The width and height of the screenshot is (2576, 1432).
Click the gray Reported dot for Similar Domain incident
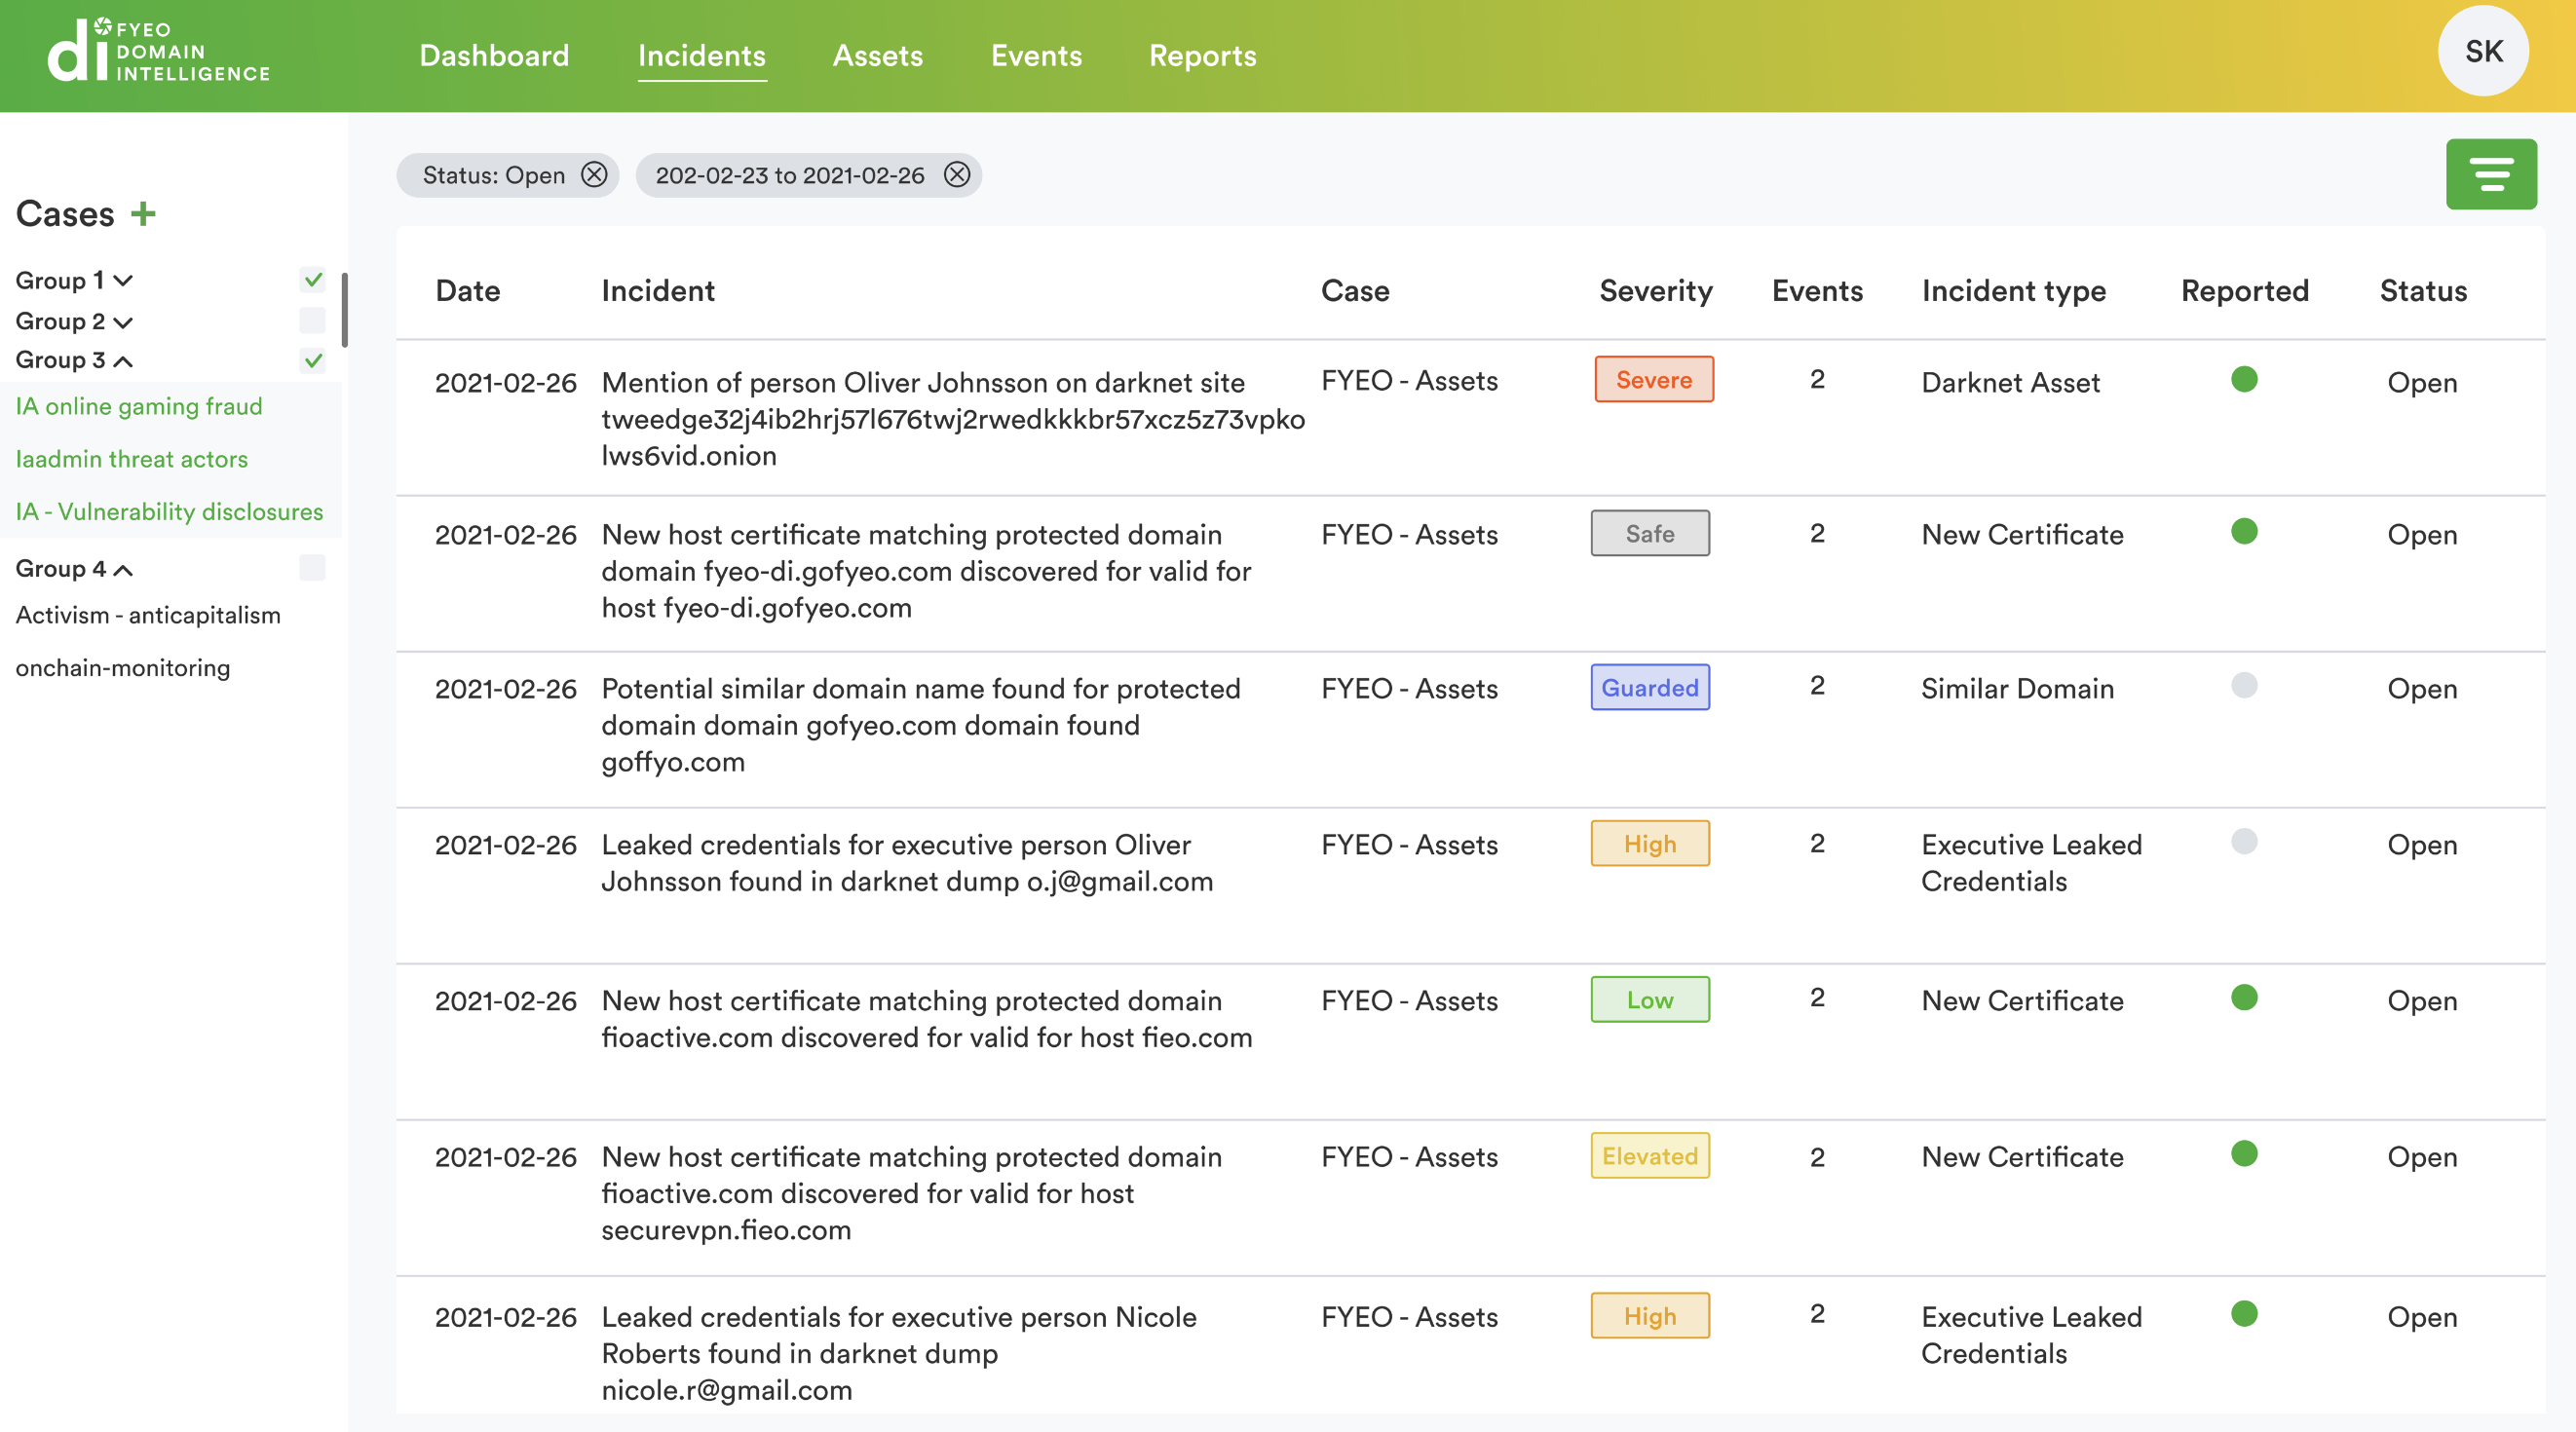[x=2245, y=686]
